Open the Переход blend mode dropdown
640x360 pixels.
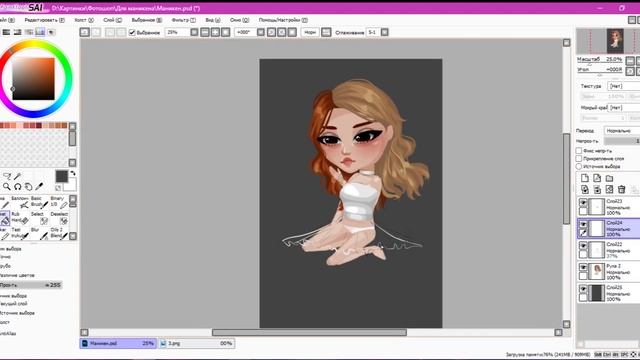(622, 131)
